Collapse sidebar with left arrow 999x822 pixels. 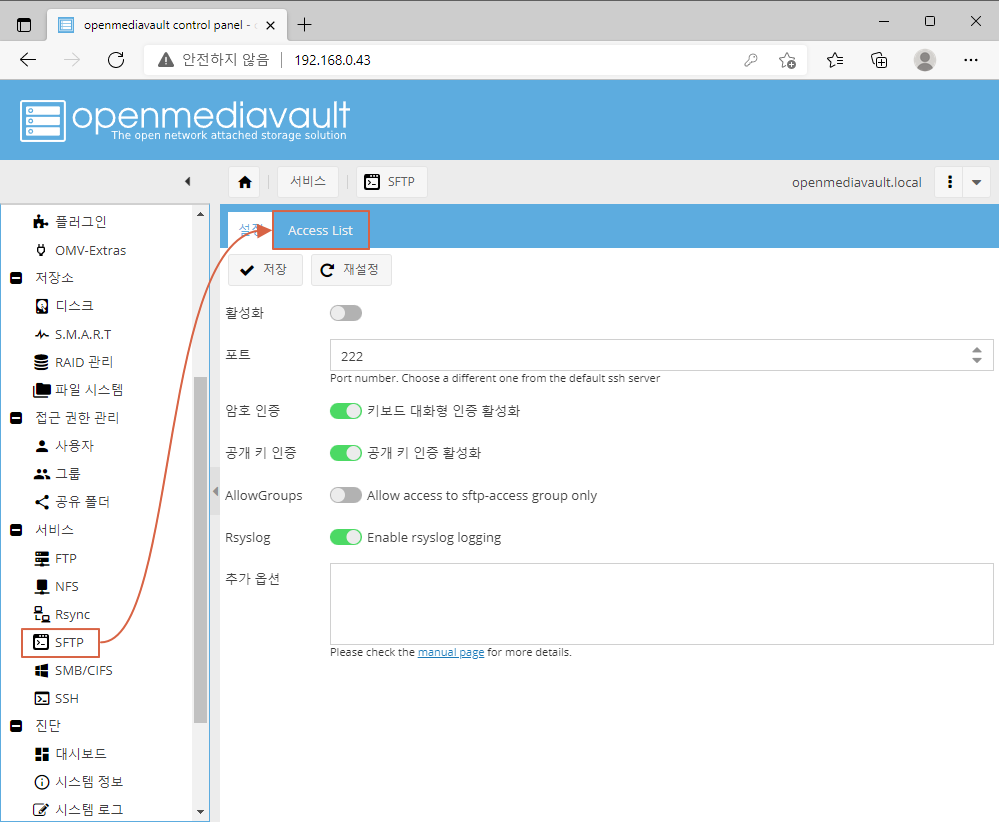tap(187, 182)
